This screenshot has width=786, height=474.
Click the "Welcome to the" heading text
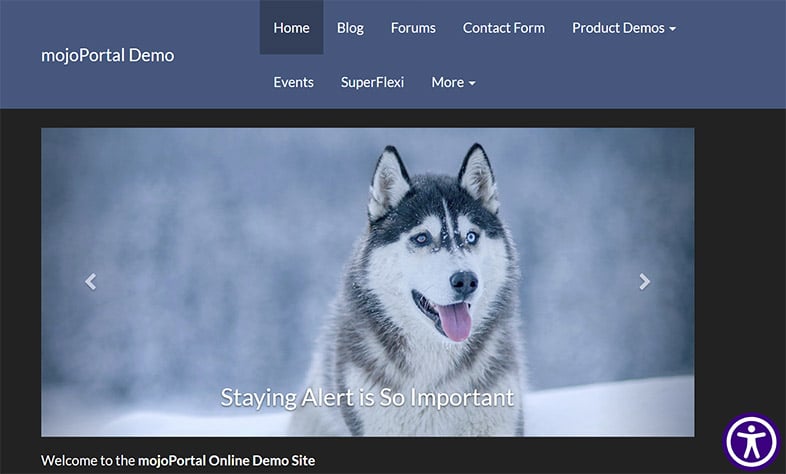[x=87, y=461]
